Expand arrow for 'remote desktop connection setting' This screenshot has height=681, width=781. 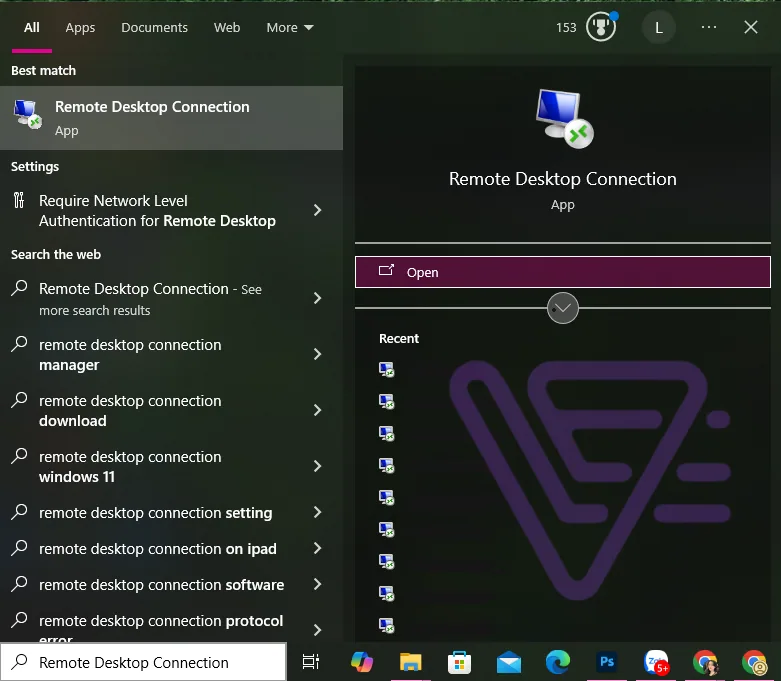coord(317,512)
